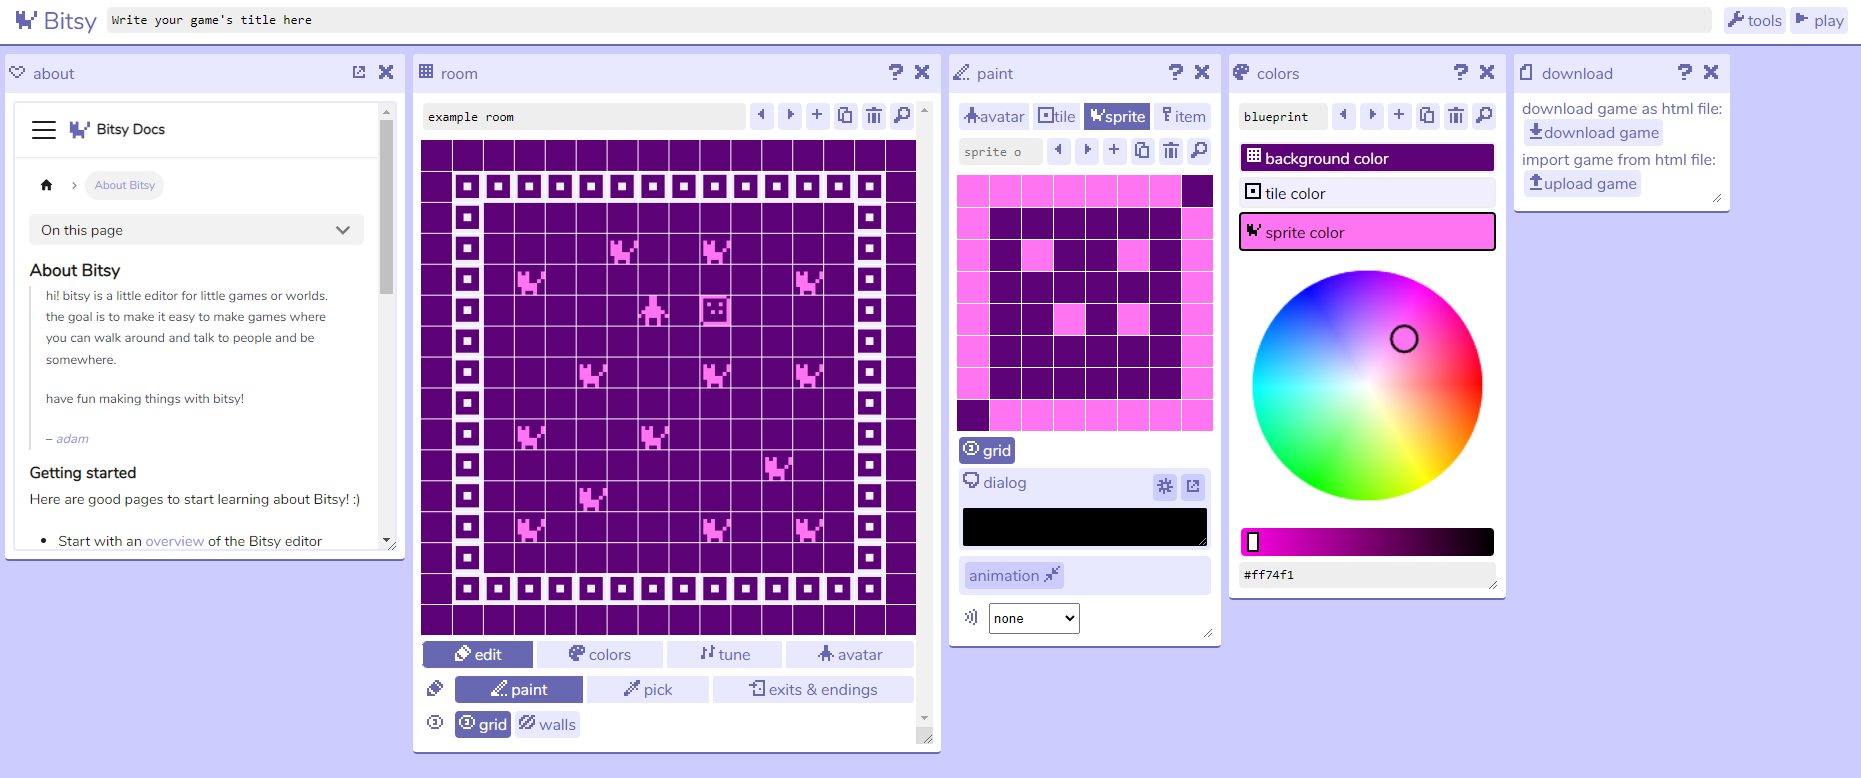Delete the current room
This screenshot has height=778, width=1861.
click(x=873, y=115)
